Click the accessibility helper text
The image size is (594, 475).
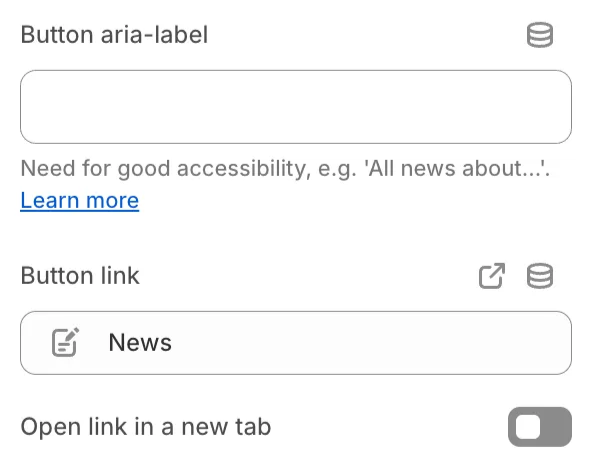[285, 169]
